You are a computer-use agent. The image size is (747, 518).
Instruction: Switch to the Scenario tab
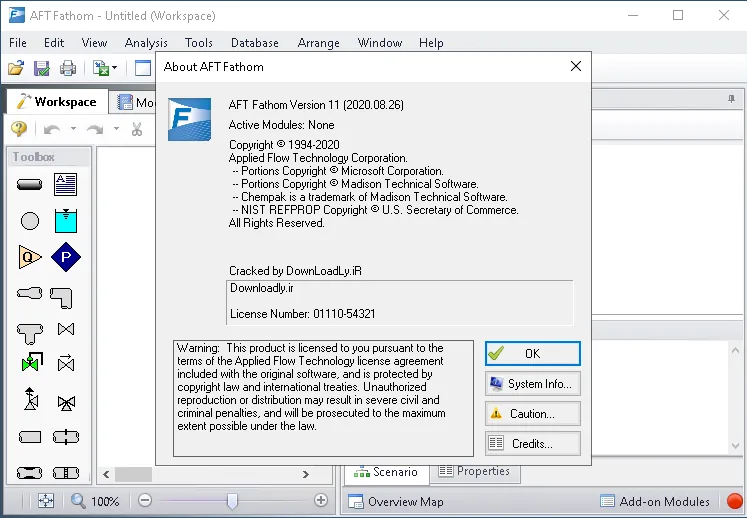tap(386, 472)
